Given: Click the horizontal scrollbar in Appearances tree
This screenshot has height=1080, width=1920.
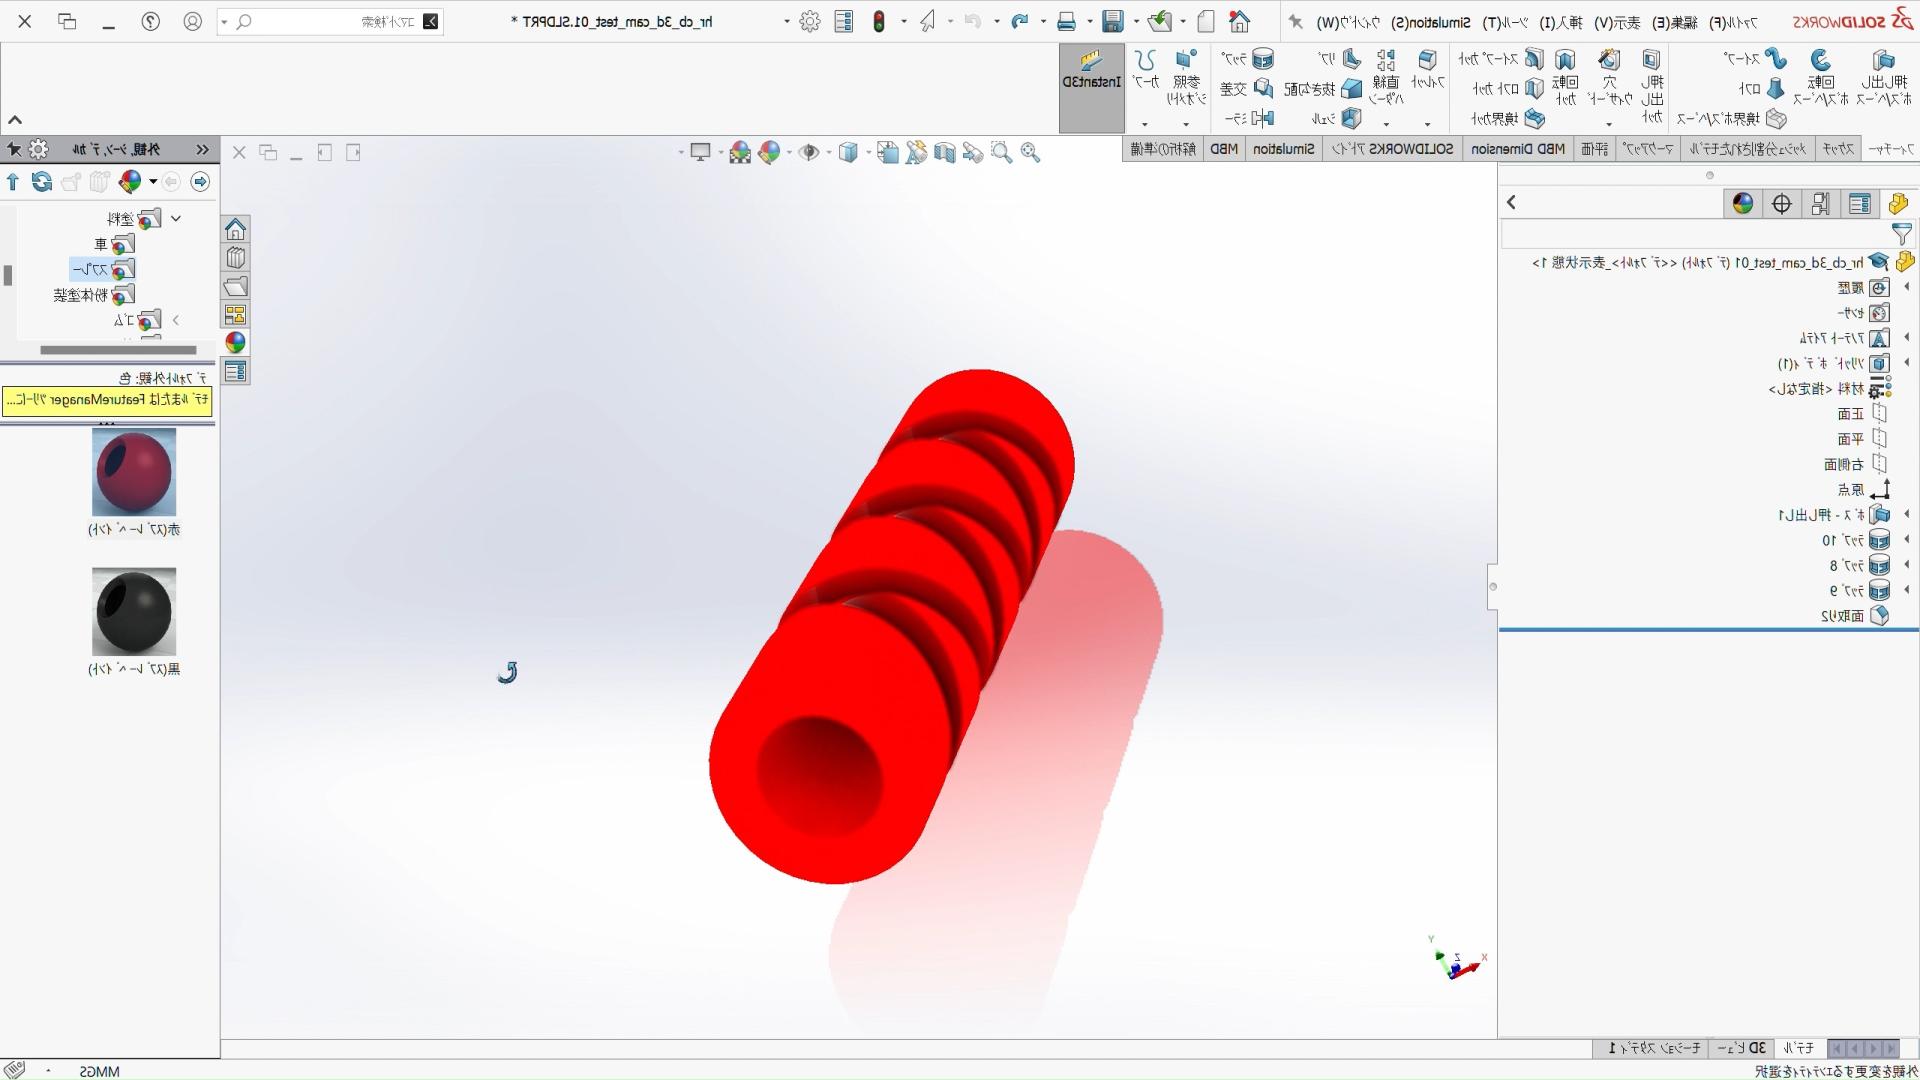Looking at the screenshot, I should 118,350.
